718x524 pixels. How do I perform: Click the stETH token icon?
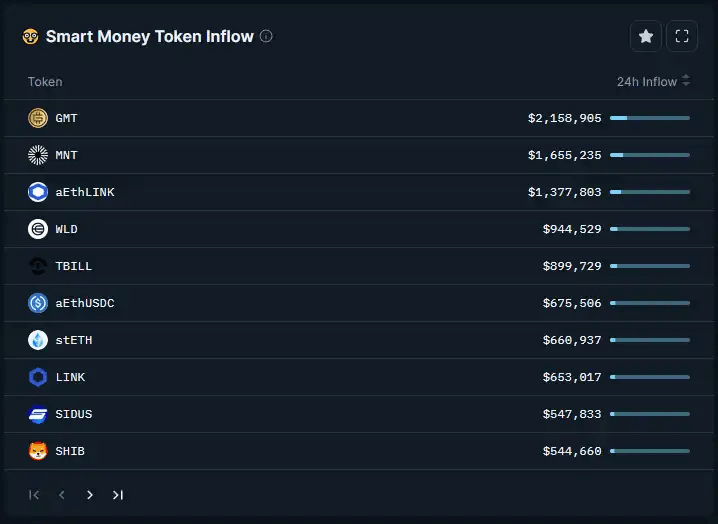pos(38,340)
